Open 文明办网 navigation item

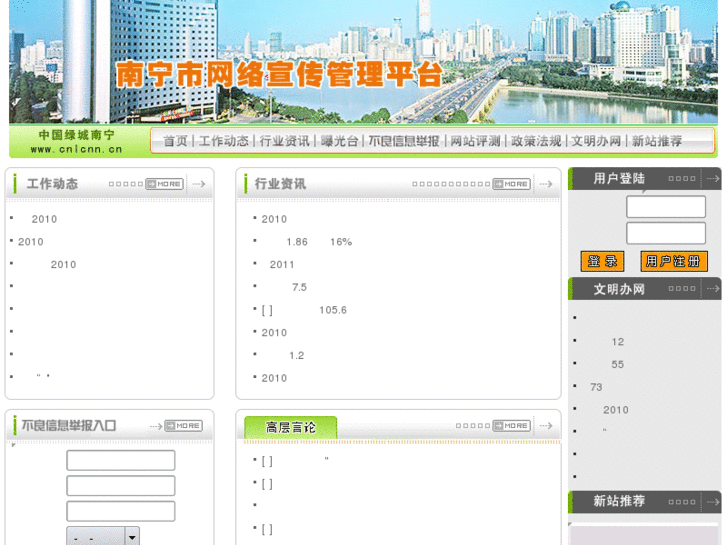click(596, 141)
